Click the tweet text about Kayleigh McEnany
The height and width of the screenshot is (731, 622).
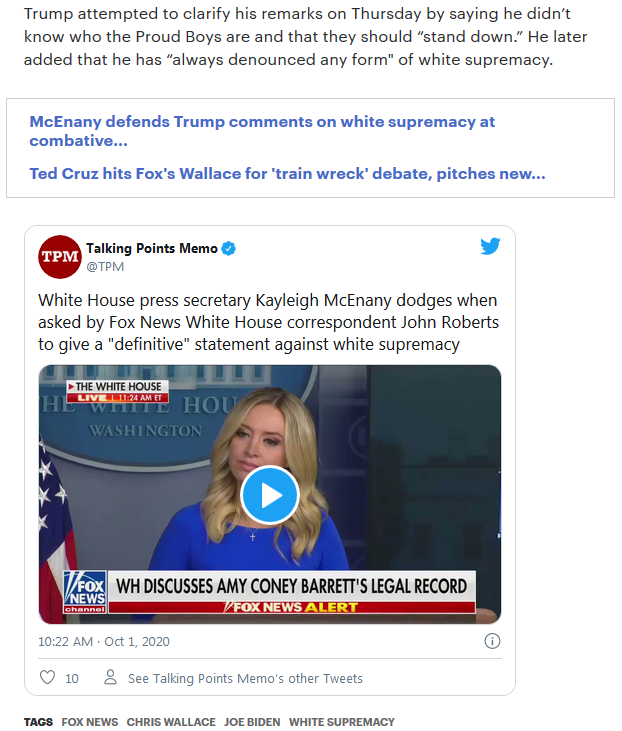tap(269, 322)
